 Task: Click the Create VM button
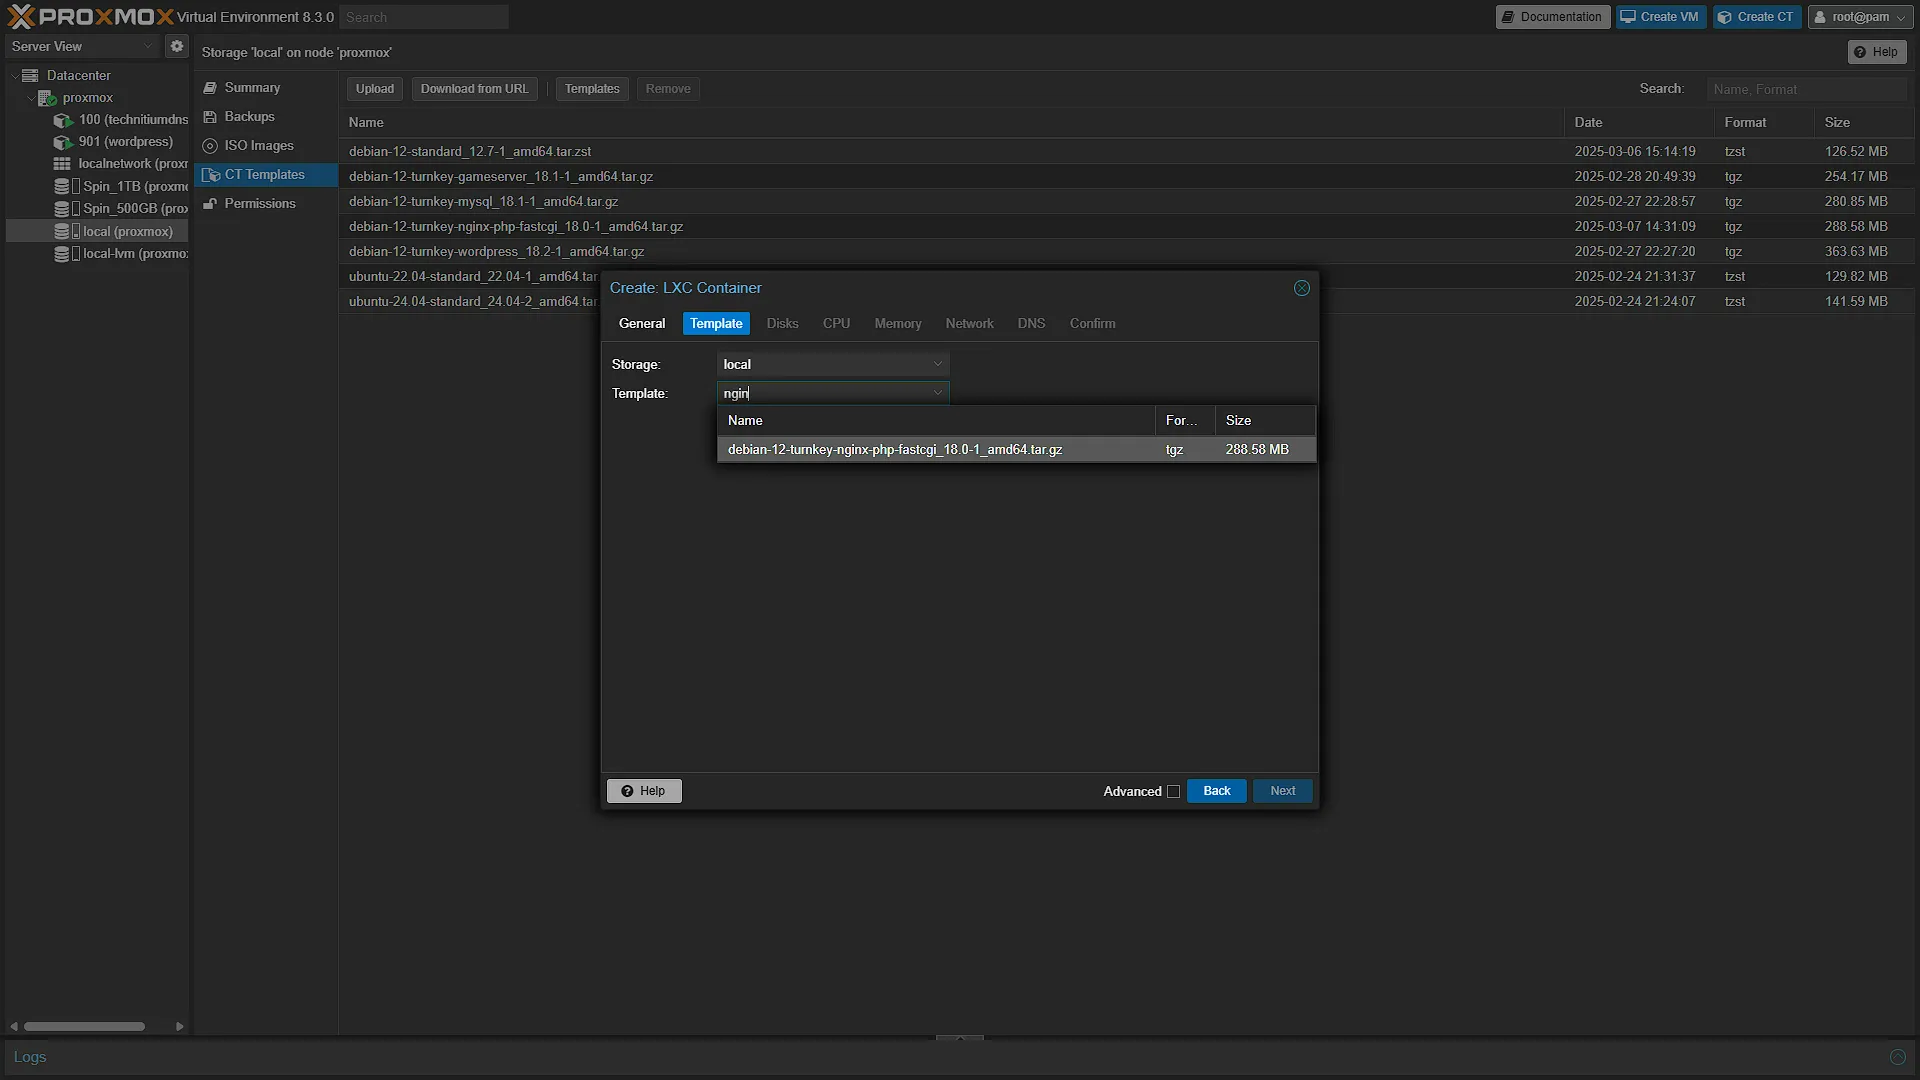point(1661,17)
